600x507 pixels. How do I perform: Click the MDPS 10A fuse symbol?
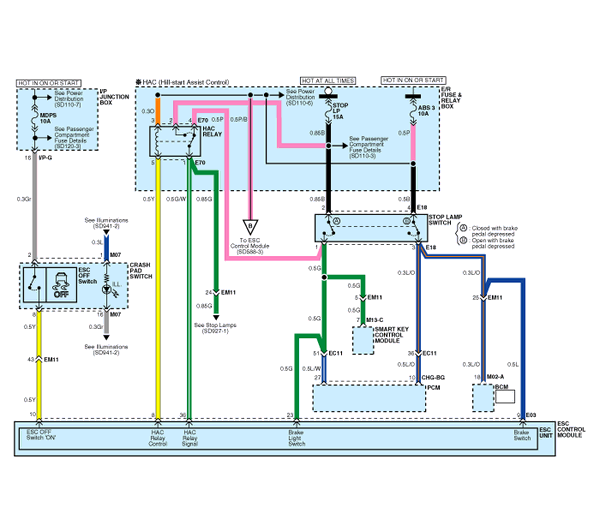pyautogui.click(x=35, y=118)
